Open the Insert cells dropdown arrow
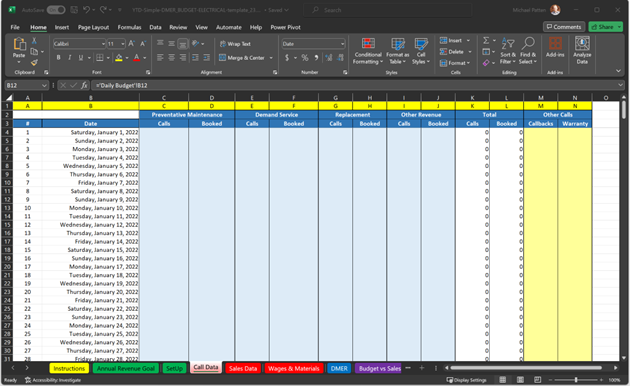 468,41
